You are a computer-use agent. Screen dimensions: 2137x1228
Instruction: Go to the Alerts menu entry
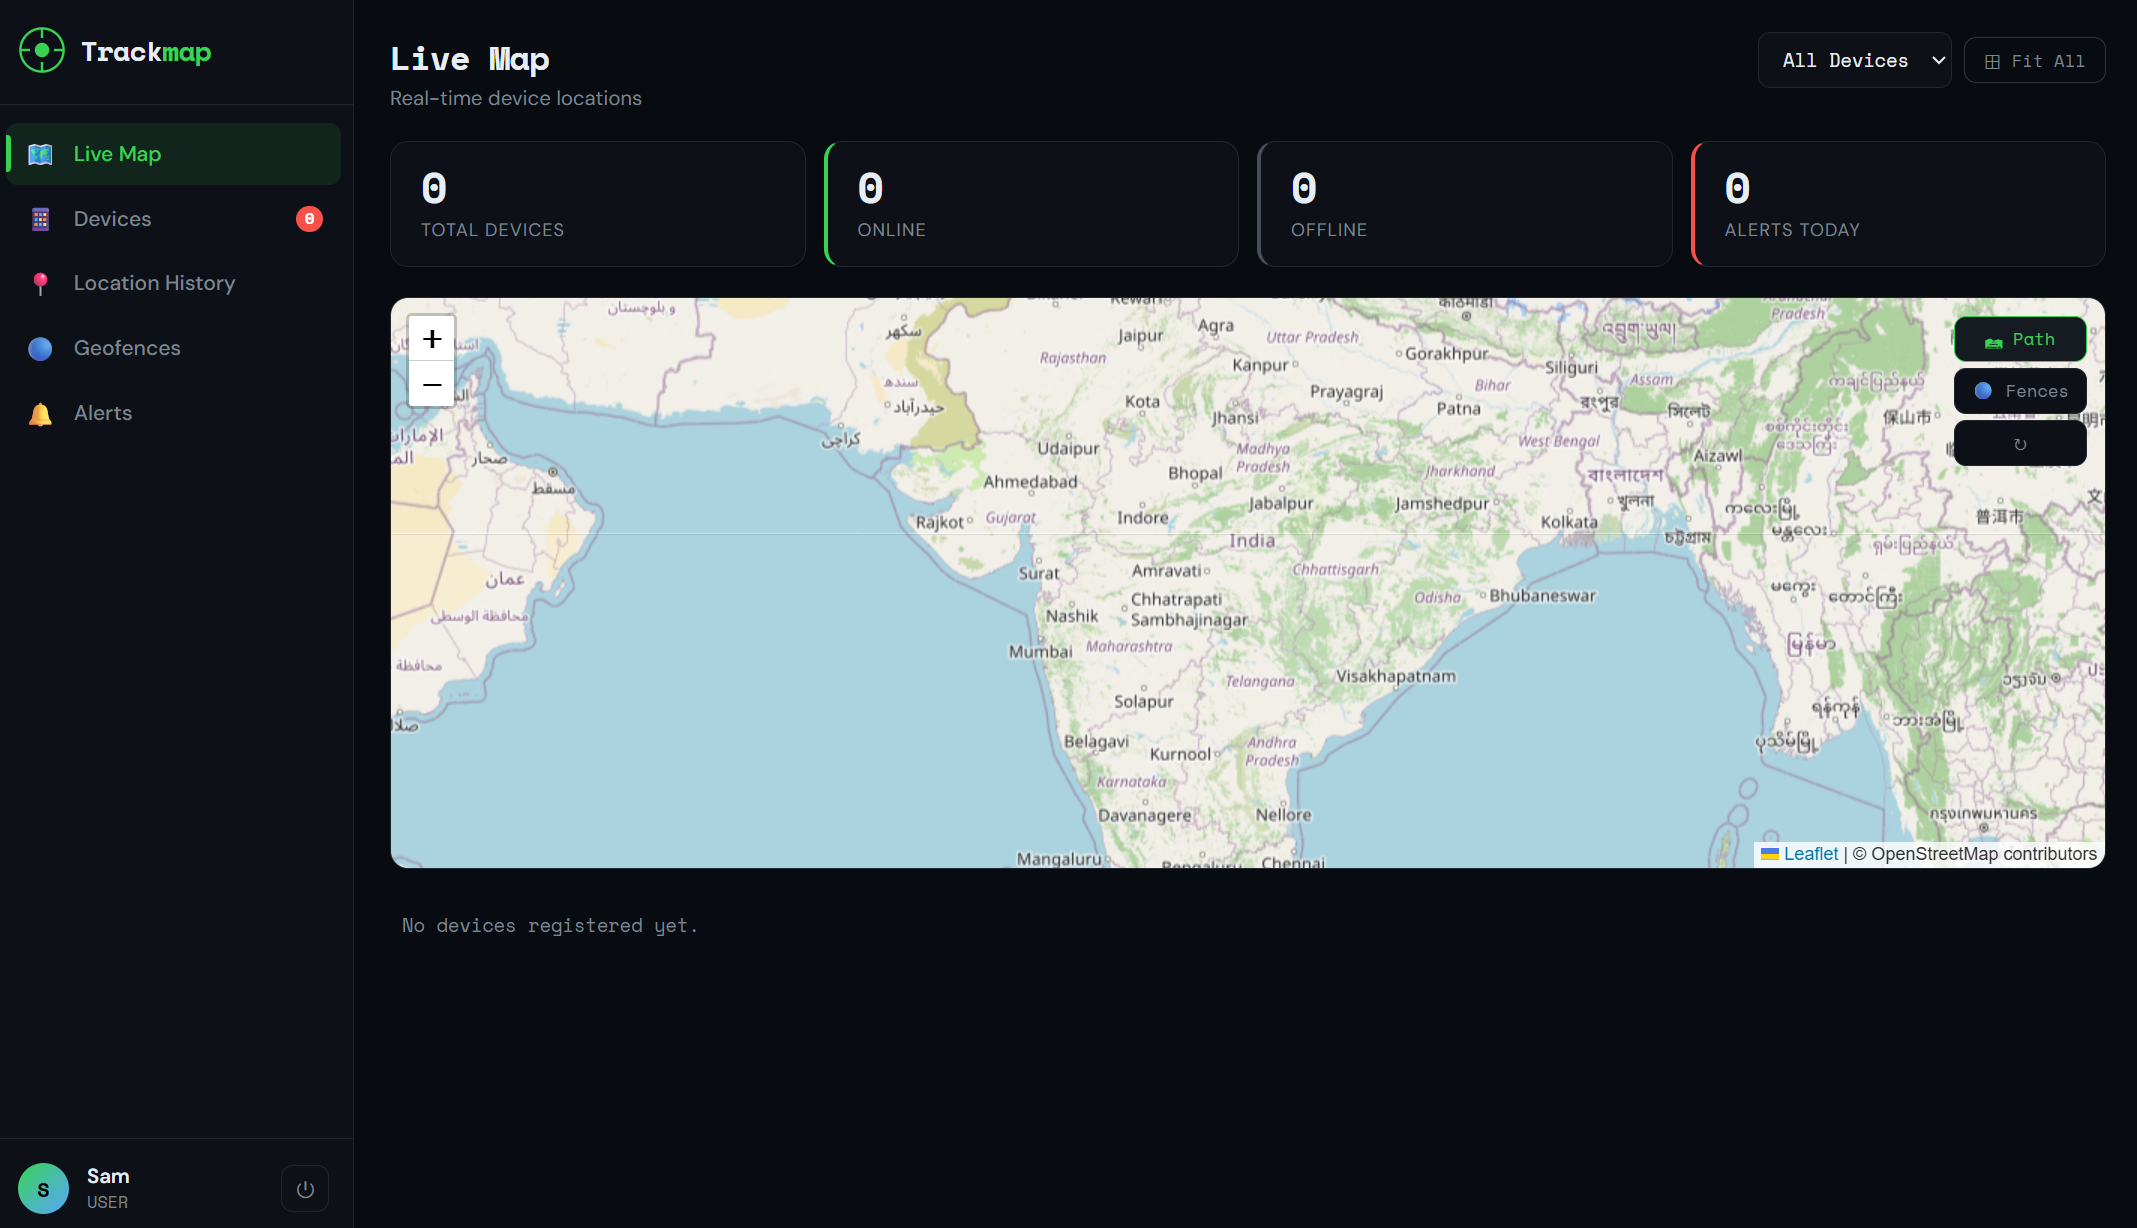tap(103, 413)
